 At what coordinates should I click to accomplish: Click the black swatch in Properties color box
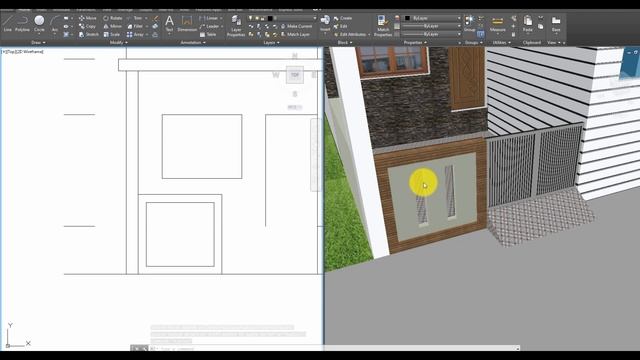click(x=407, y=18)
